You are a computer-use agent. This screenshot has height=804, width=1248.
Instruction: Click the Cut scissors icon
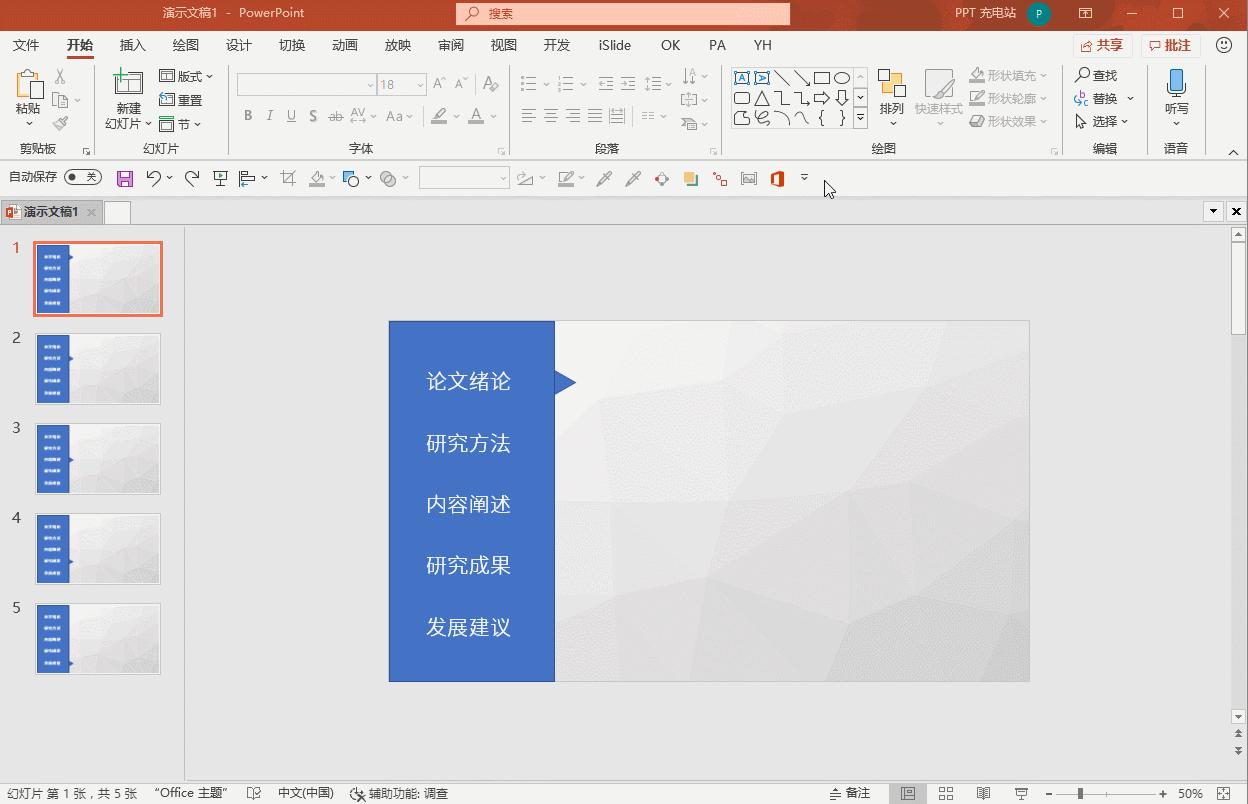[60, 77]
